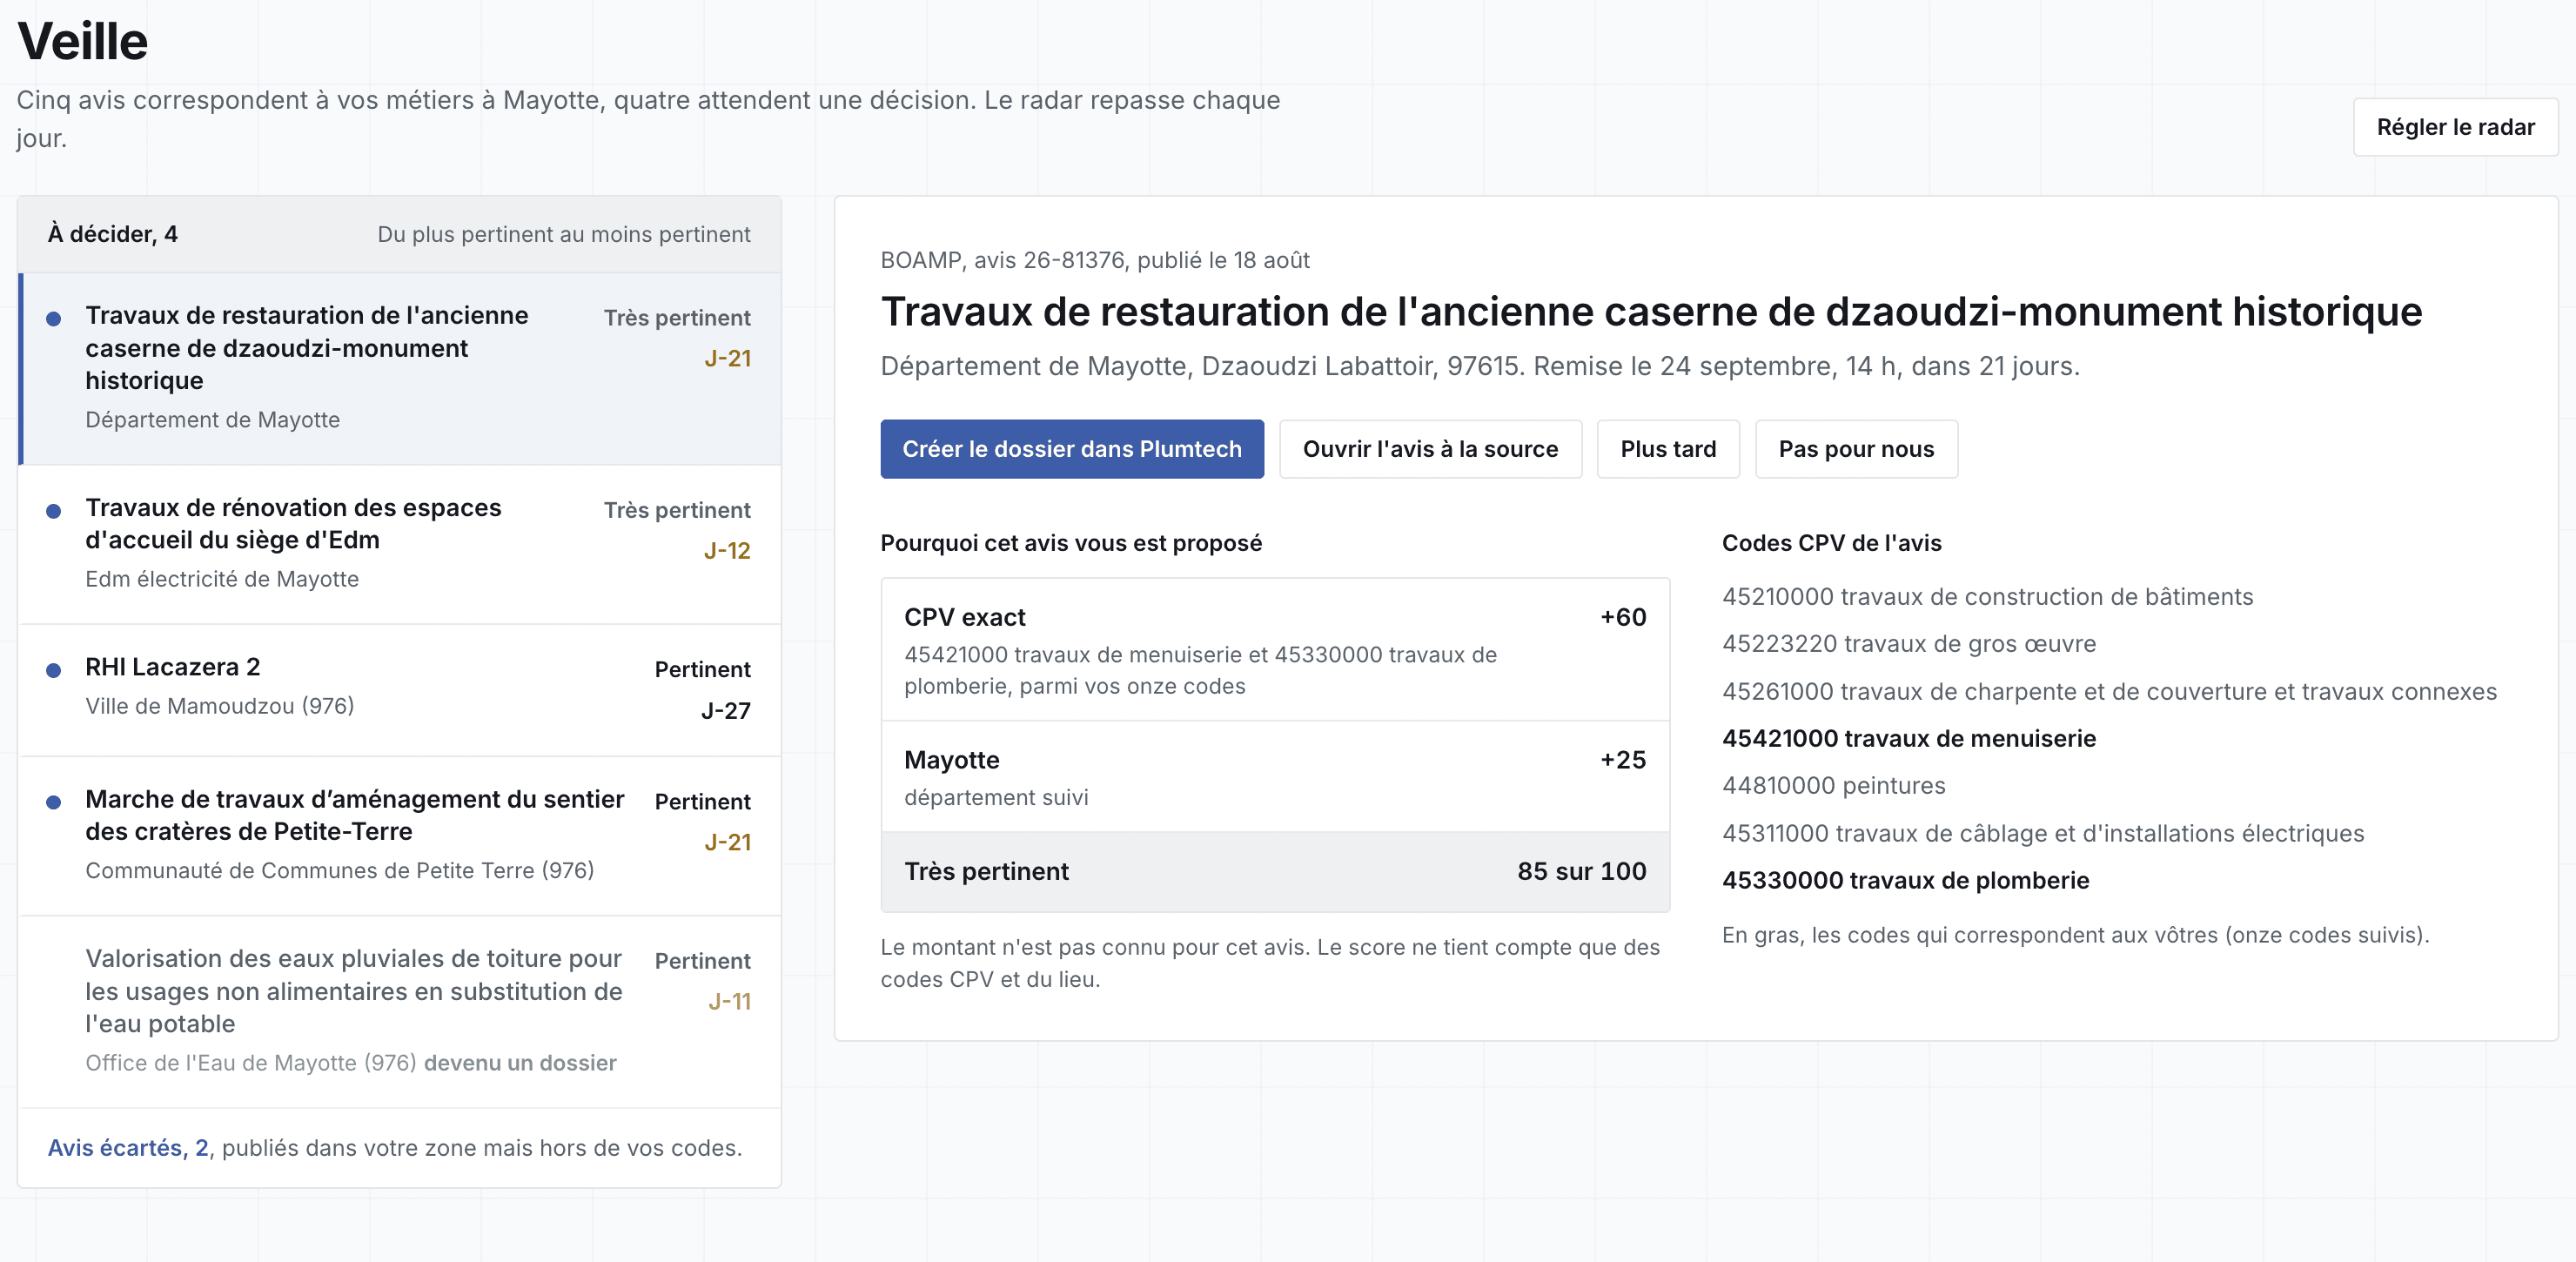Image resolution: width=2576 pixels, height=1262 pixels.
Task: Click the blue dot of the caserne notice
Action: [54, 318]
